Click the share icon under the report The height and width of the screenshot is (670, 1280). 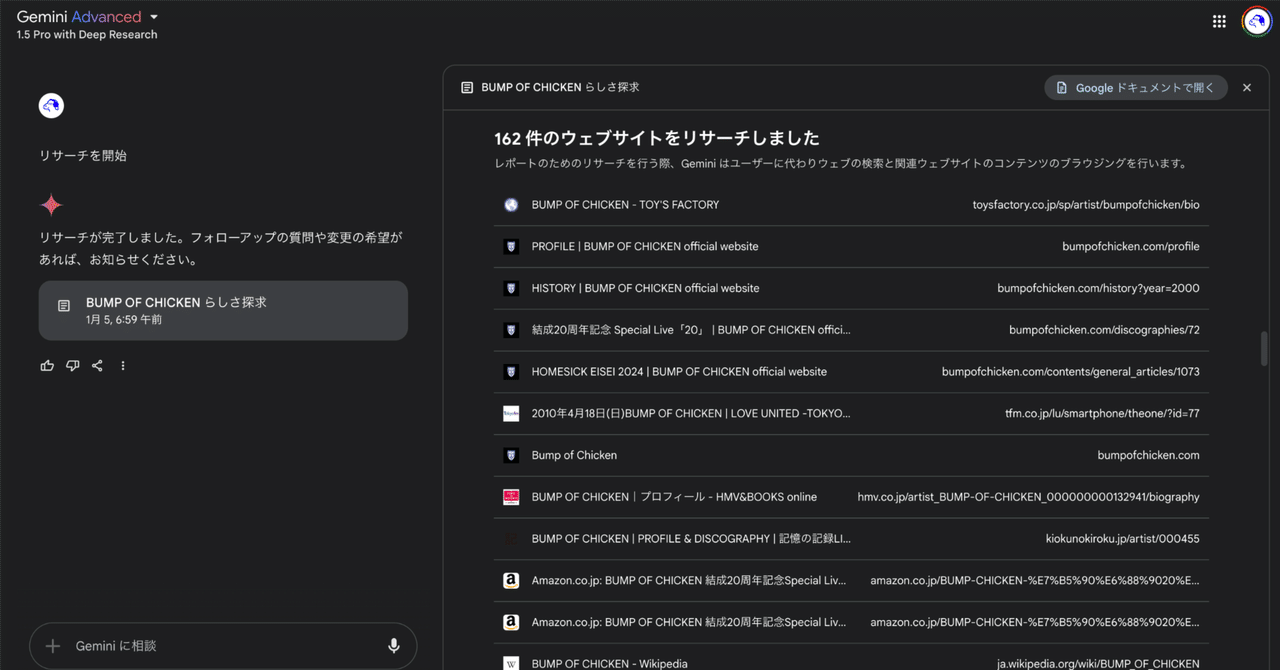coord(97,365)
